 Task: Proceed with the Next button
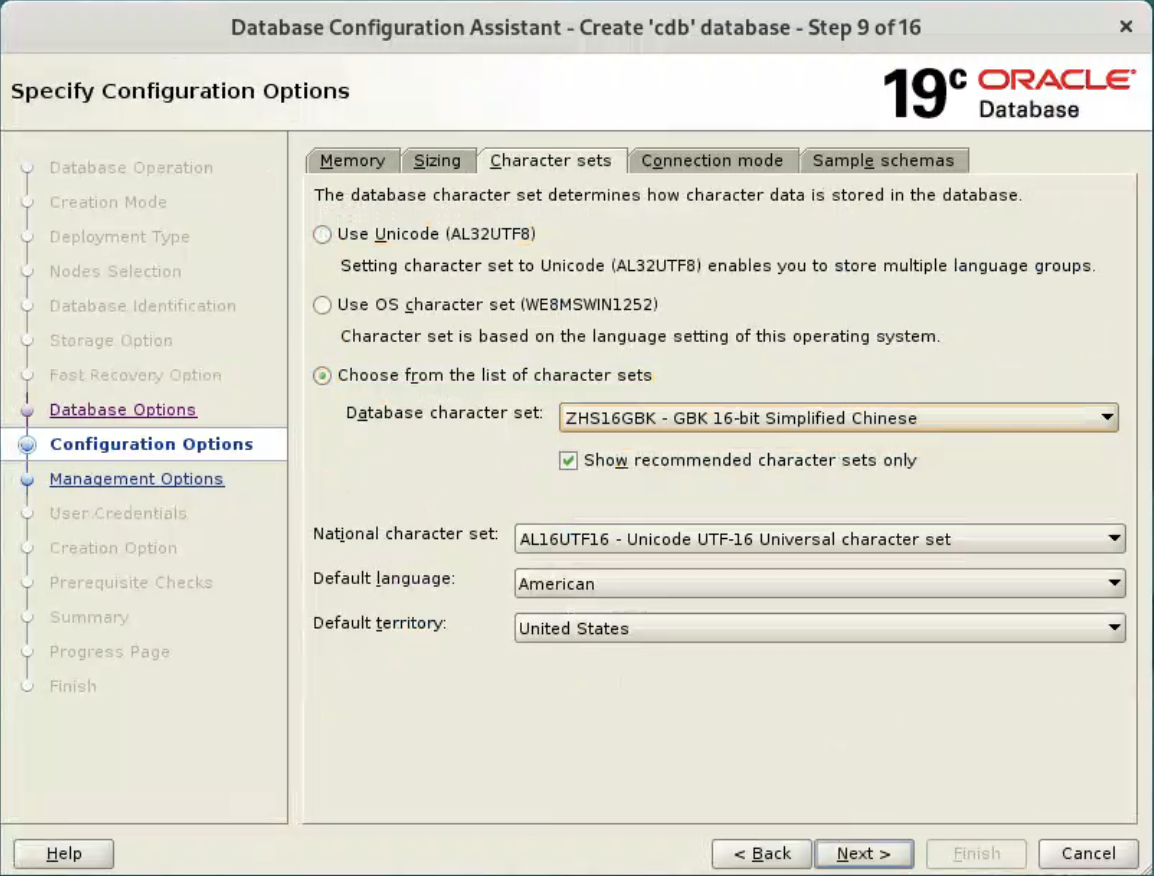[864, 853]
